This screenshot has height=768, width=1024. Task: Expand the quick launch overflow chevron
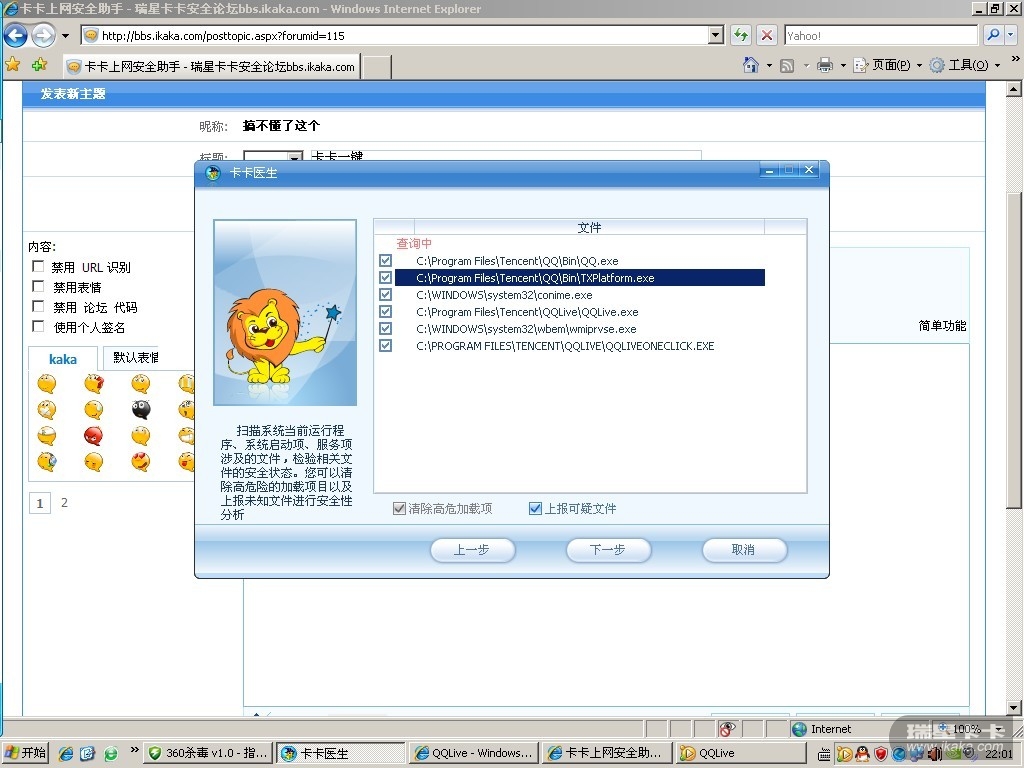135,750
